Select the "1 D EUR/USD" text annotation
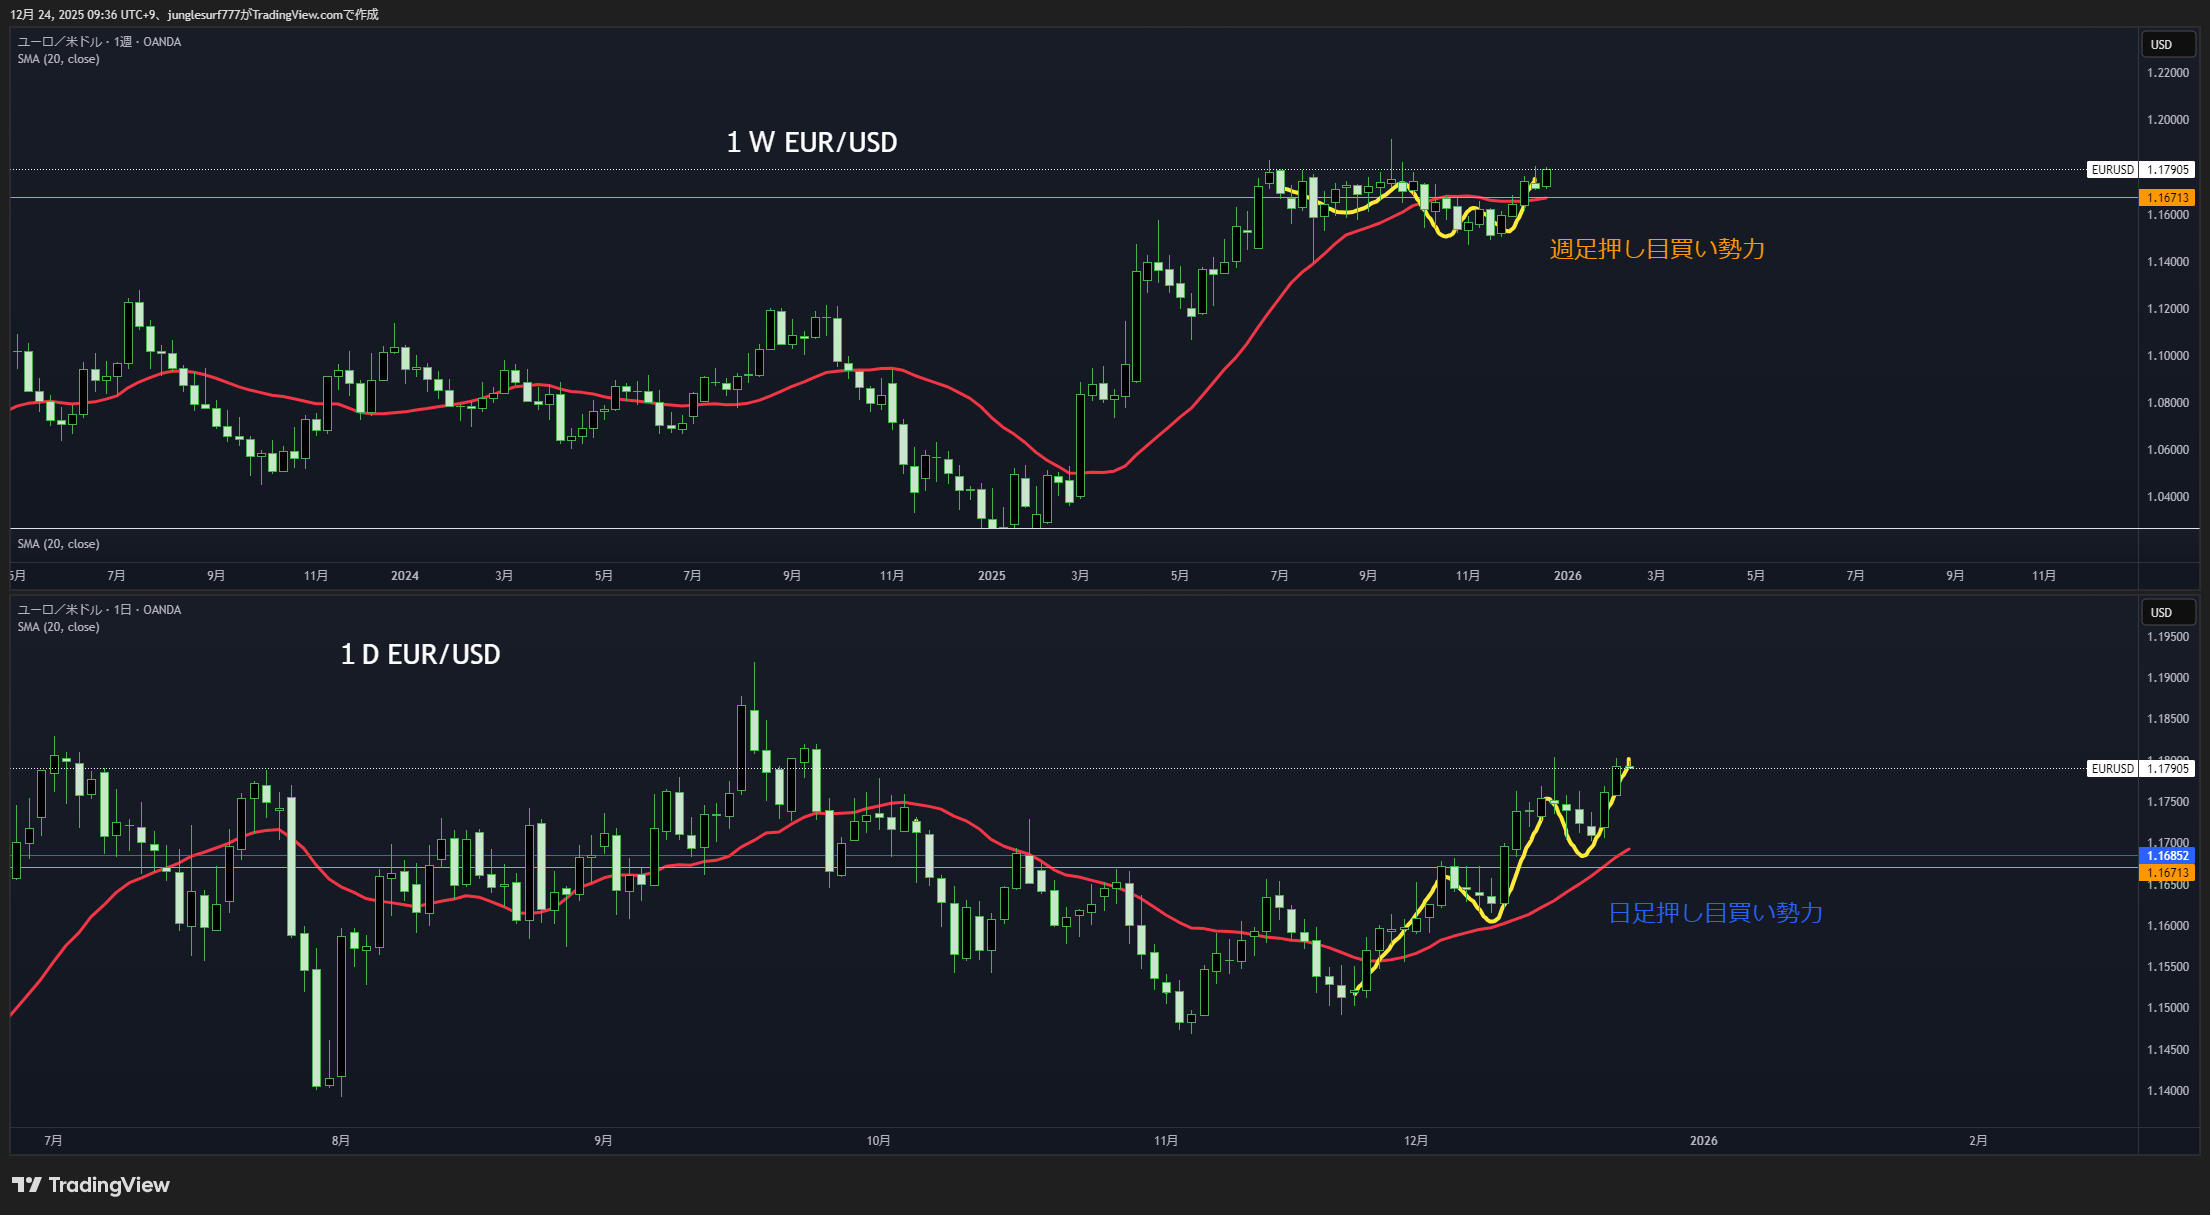This screenshot has width=2210, height=1215. pos(420,655)
